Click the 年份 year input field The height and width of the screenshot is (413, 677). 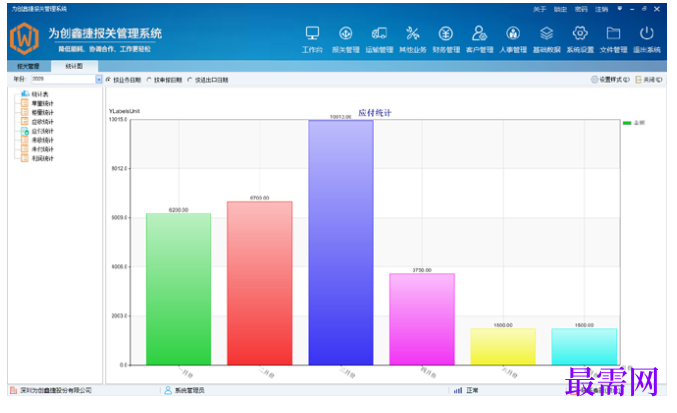click(63, 79)
